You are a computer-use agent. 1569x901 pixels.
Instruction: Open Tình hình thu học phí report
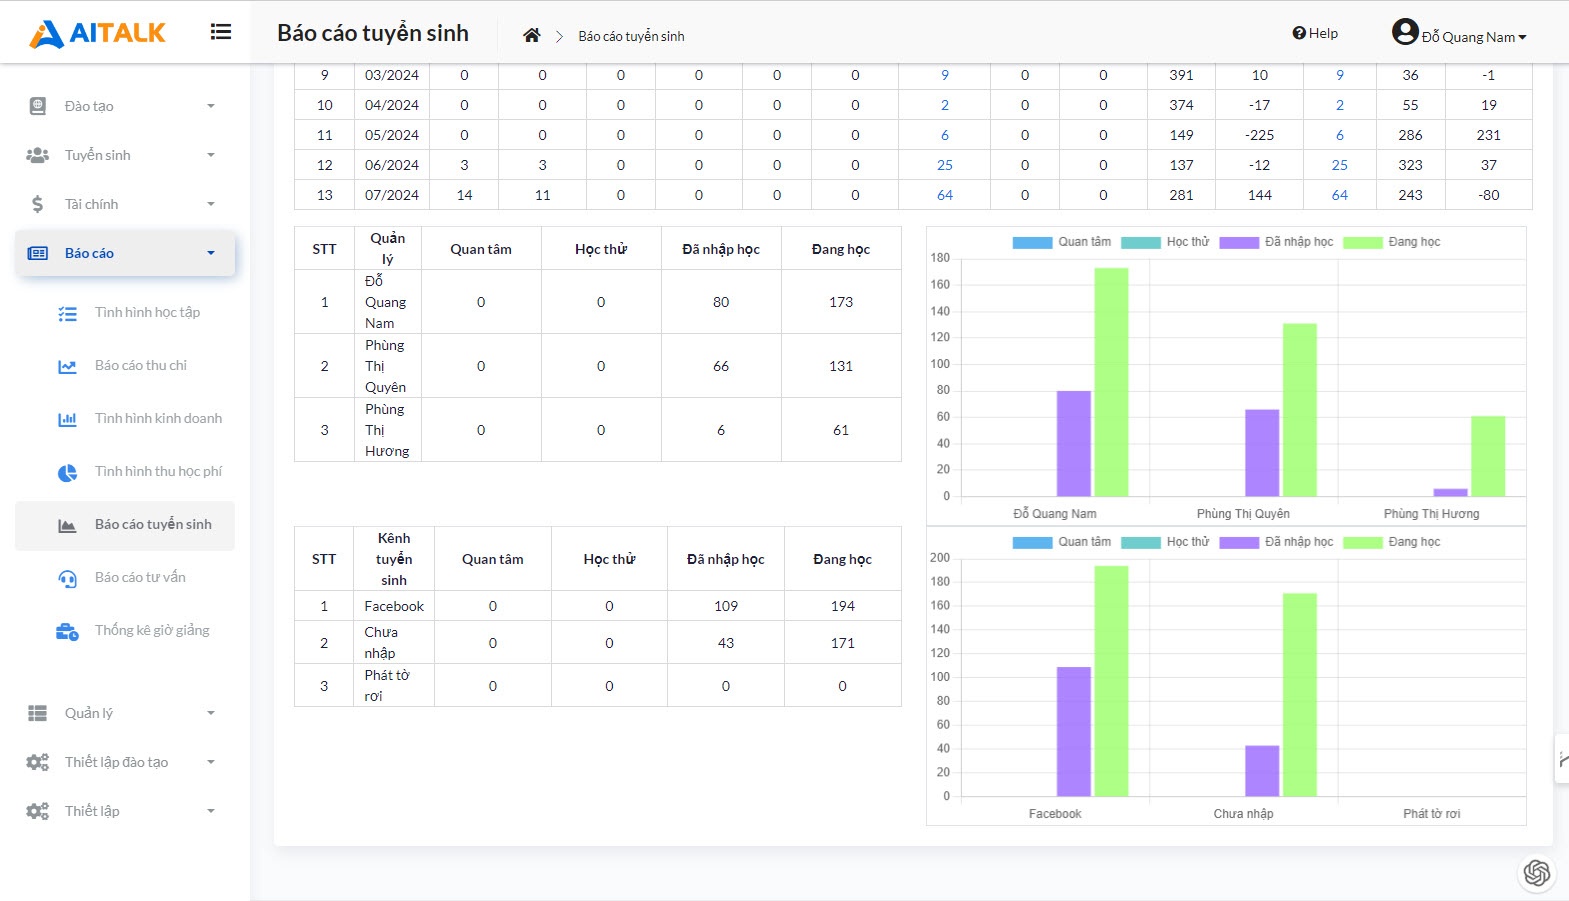158,471
